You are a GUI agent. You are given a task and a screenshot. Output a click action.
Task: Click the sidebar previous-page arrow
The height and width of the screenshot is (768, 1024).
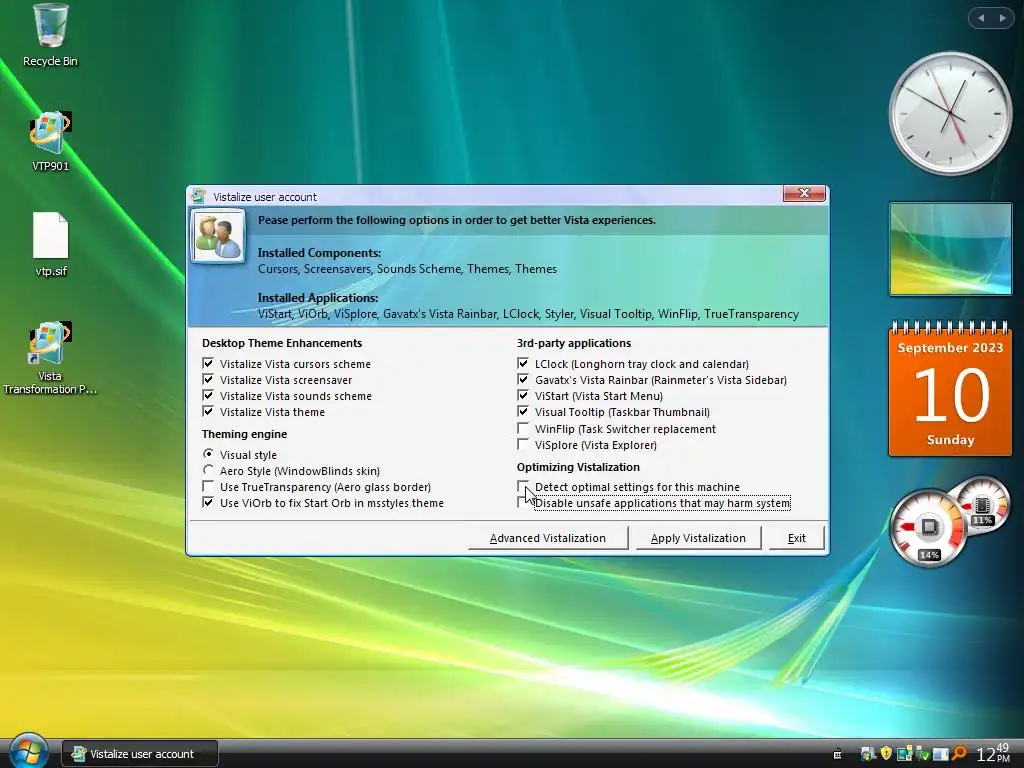[x=981, y=18]
